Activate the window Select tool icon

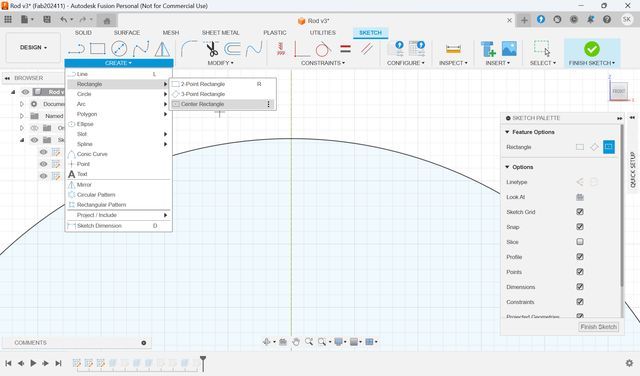542,49
